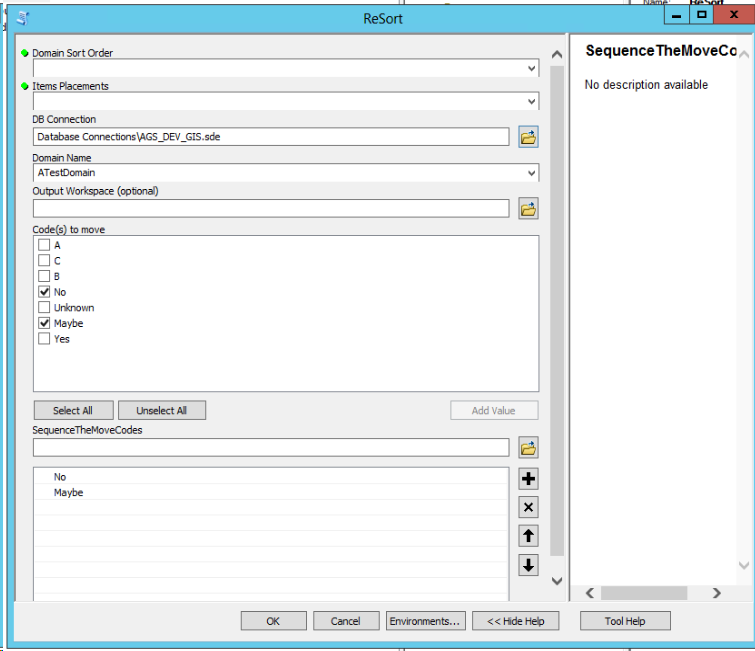755x651 pixels.
Task: Close the ReSort window
Action: [734, 15]
